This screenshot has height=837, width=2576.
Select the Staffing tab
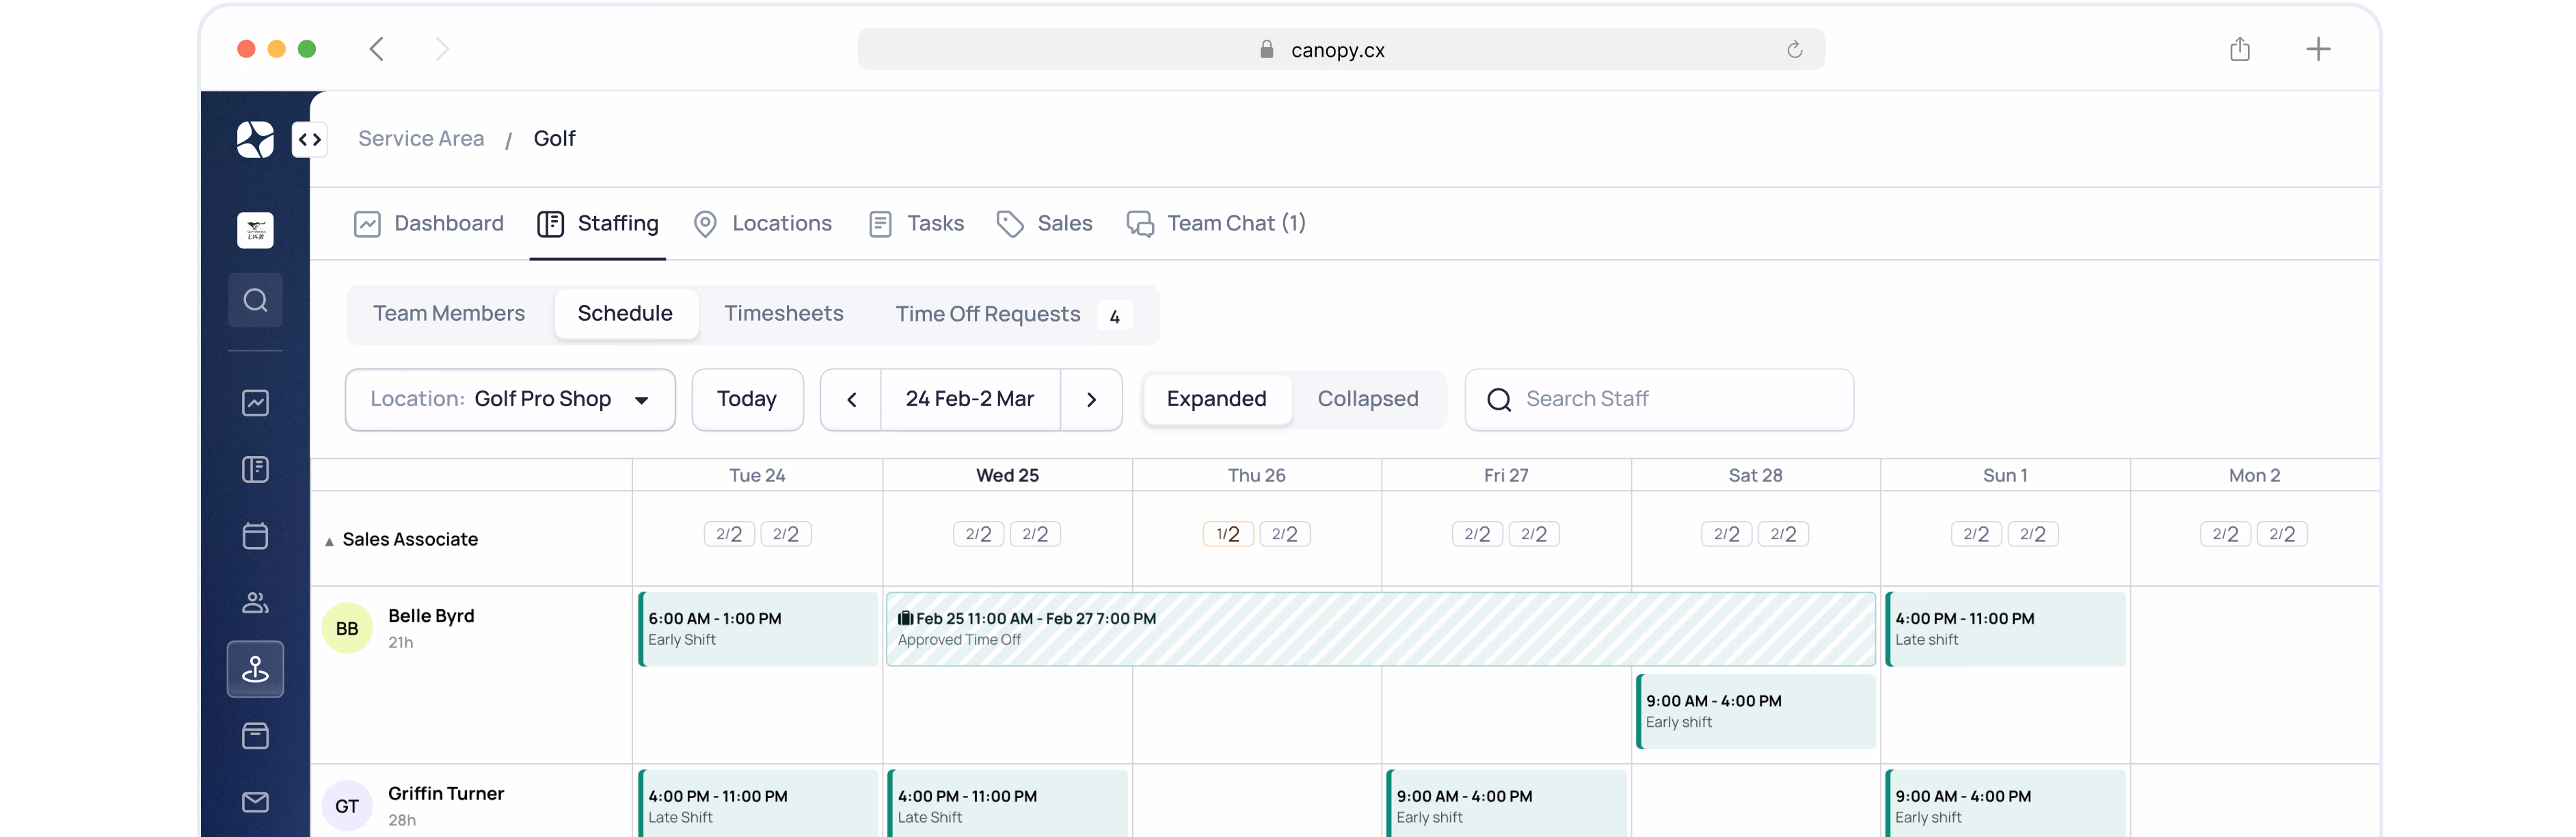tap(598, 224)
